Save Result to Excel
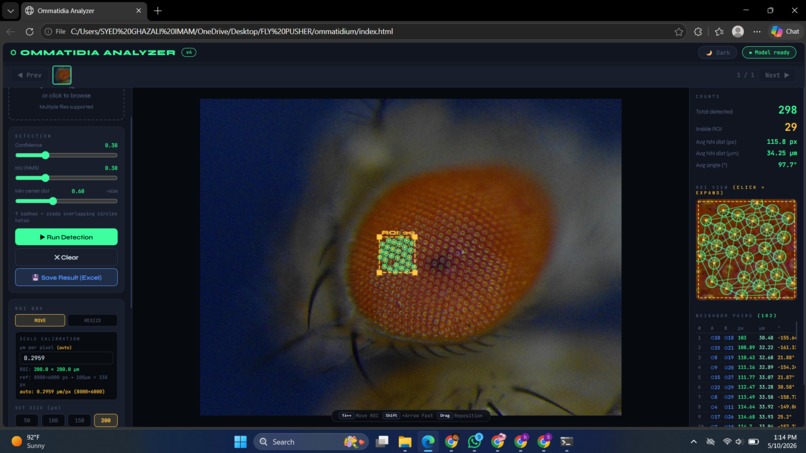This screenshot has height=453, width=806. pyautogui.click(x=66, y=277)
